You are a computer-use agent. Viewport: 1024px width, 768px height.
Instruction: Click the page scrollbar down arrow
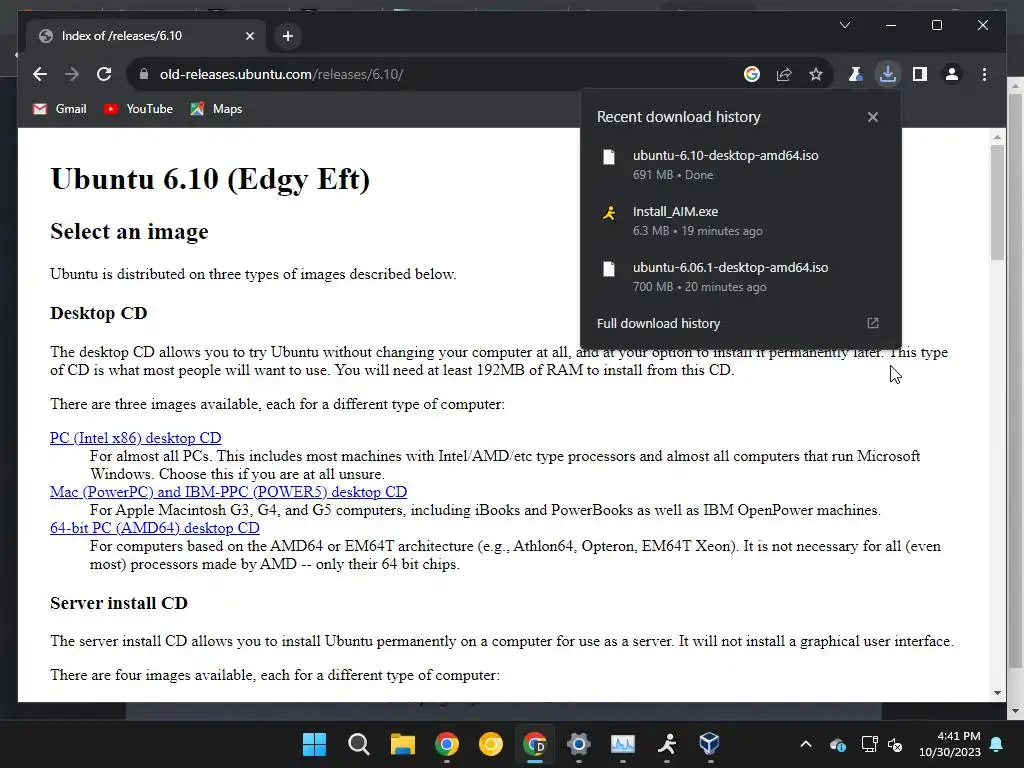pos(997,693)
